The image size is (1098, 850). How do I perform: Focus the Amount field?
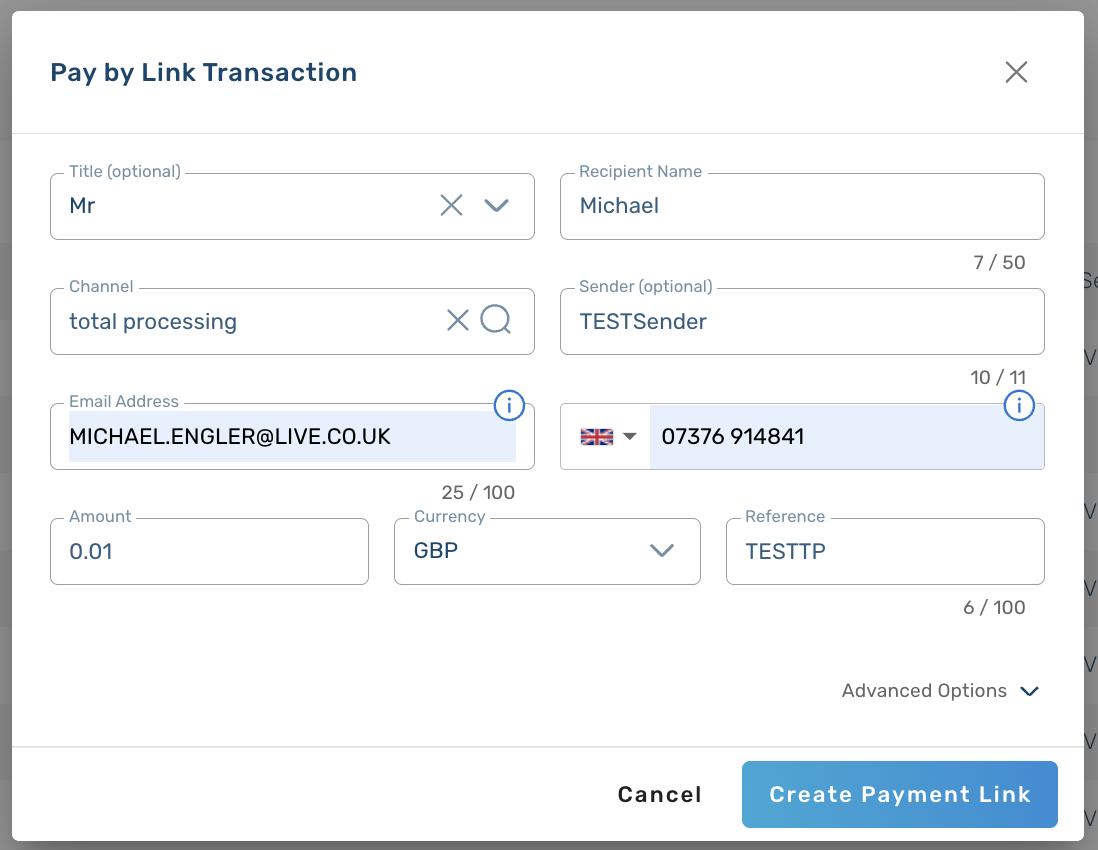click(x=209, y=551)
